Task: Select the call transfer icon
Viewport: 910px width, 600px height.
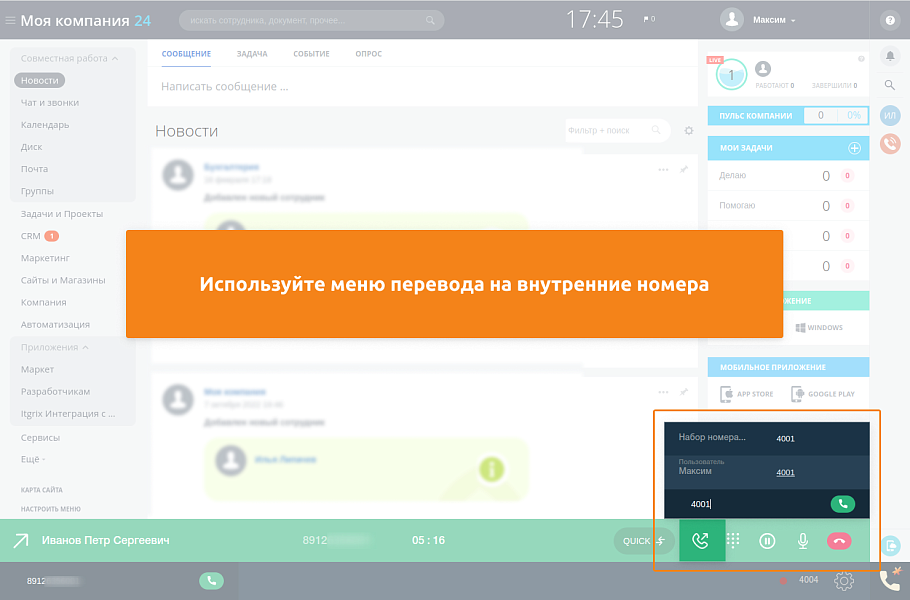Action: pos(702,540)
